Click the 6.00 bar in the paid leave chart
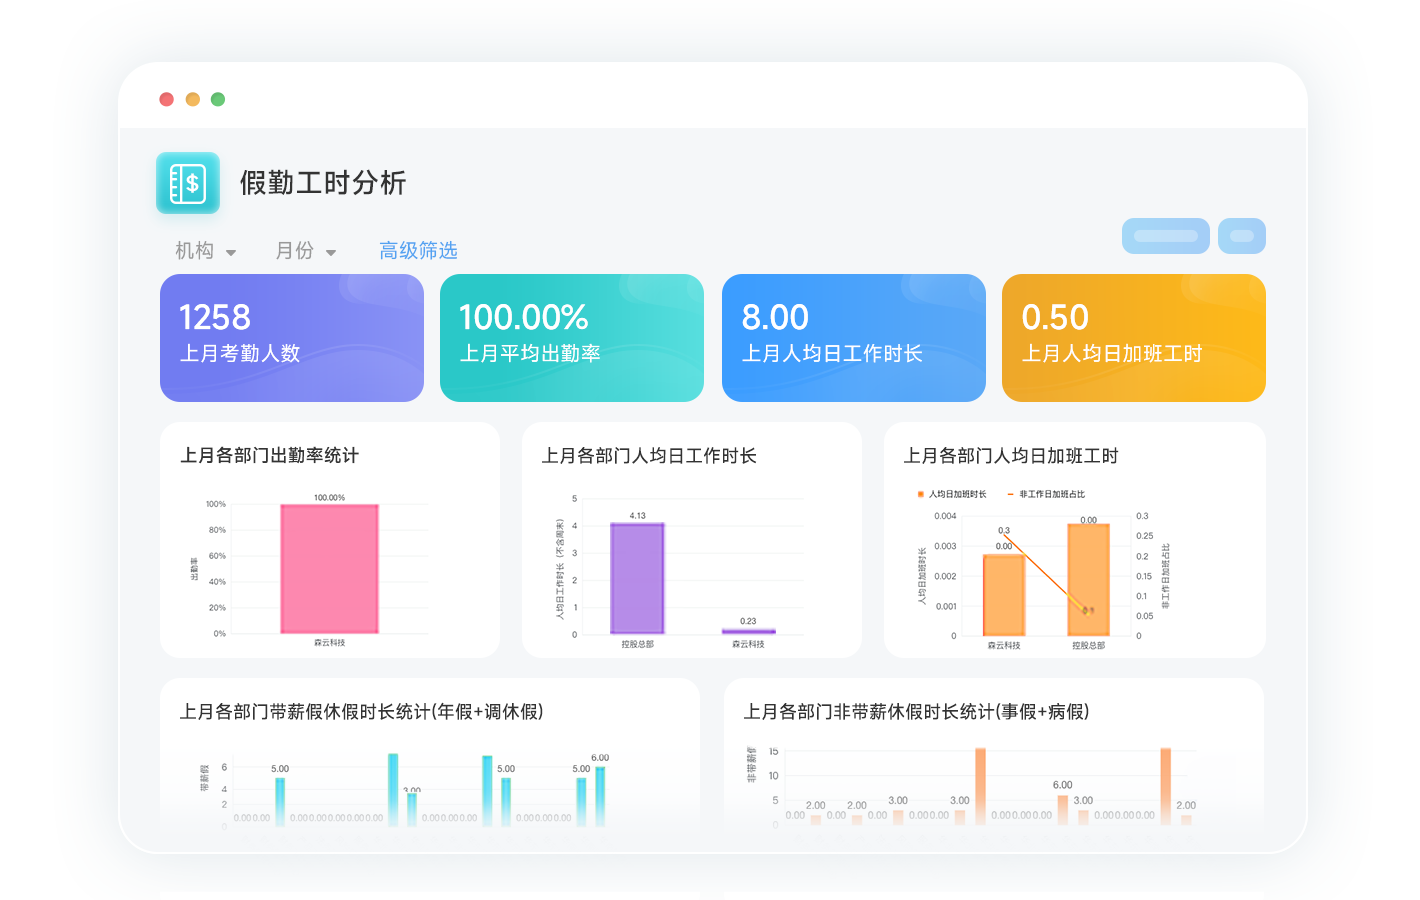This screenshot has height=900, width=1420. coord(600,794)
